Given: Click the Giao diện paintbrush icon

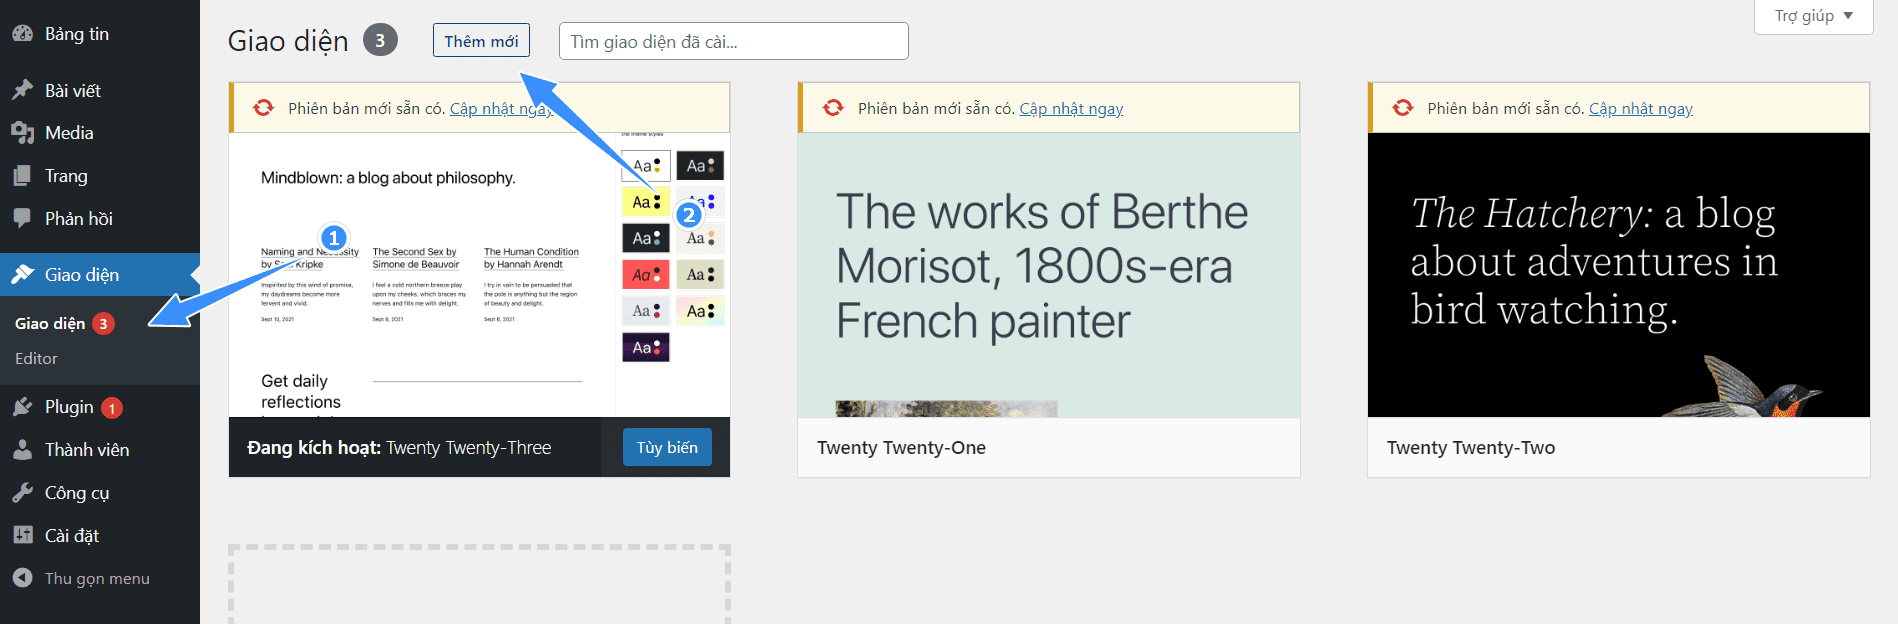Looking at the screenshot, I should [22, 274].
